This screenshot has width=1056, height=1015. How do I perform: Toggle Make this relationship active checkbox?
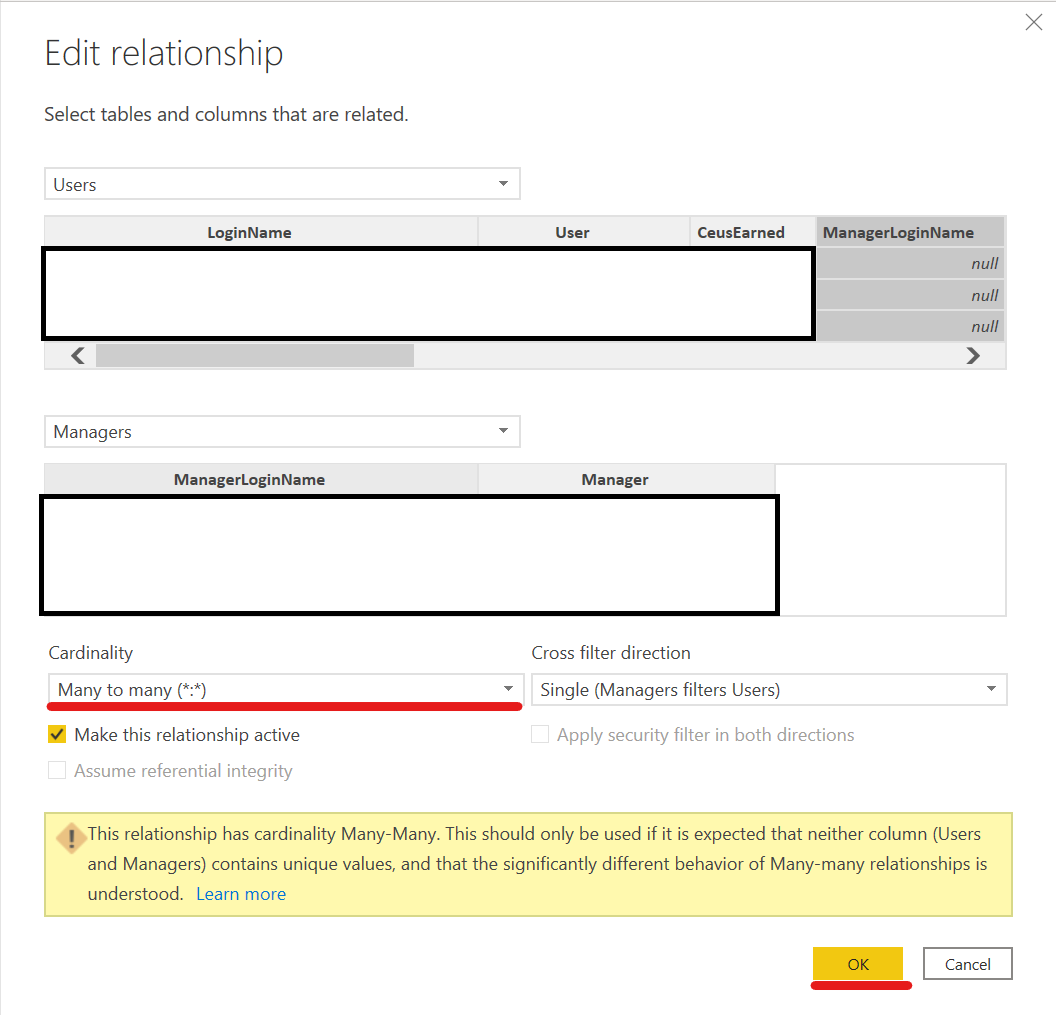[58, 735]
